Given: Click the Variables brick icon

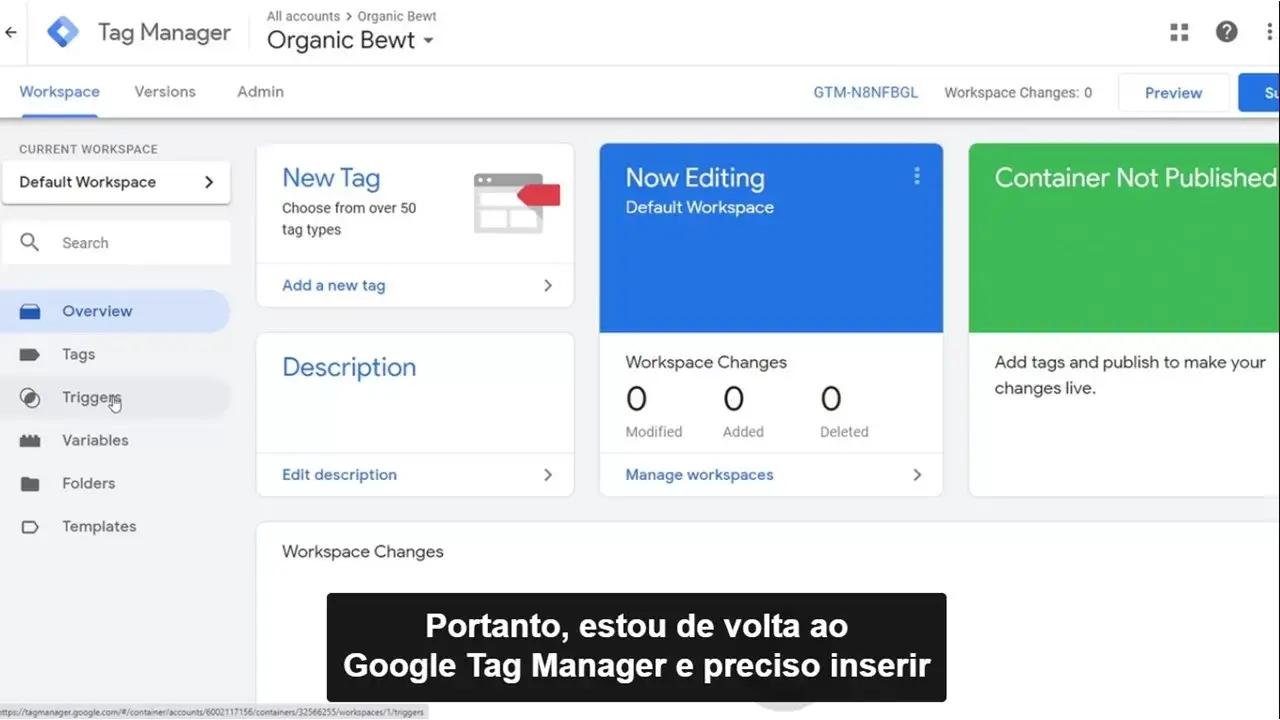Looking at the screenshot, I should point(30,440).
